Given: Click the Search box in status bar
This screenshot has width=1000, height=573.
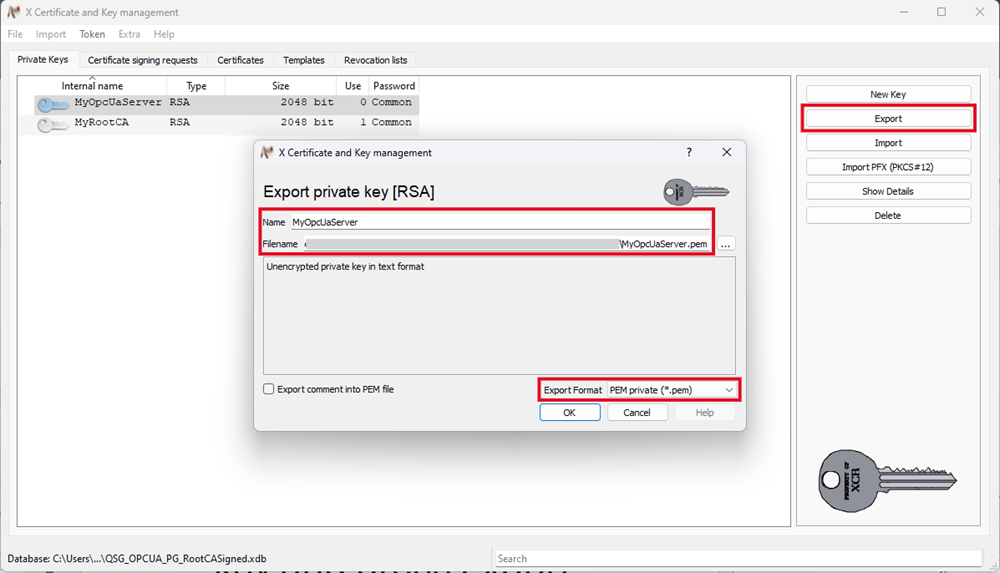Looking at the screenshot, I should 738,559.
